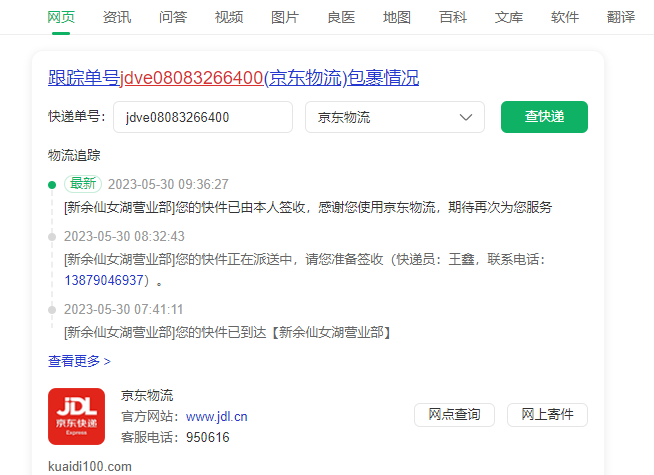
Task: Expand the 京东物流 courier dropdown
Action: 395,117
